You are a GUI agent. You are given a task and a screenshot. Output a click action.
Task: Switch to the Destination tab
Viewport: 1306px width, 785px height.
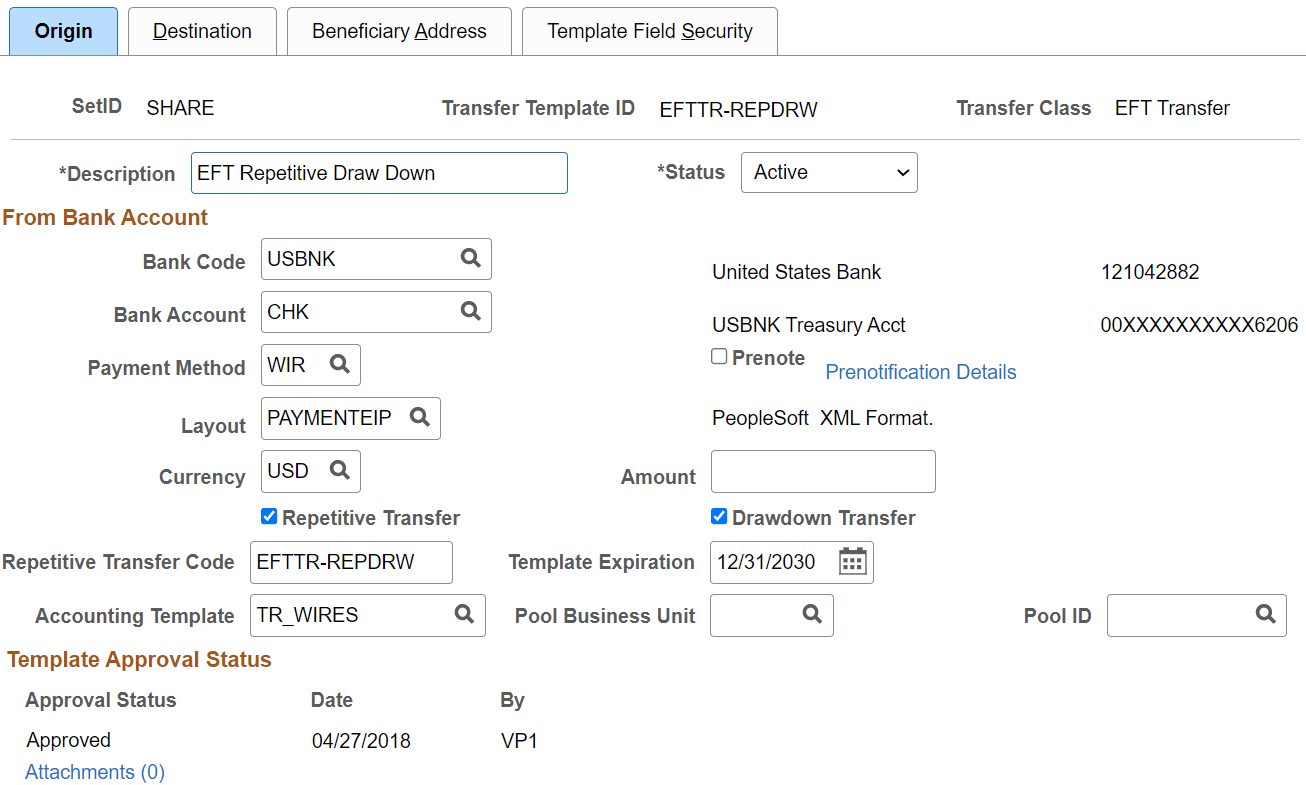point(202,31)
